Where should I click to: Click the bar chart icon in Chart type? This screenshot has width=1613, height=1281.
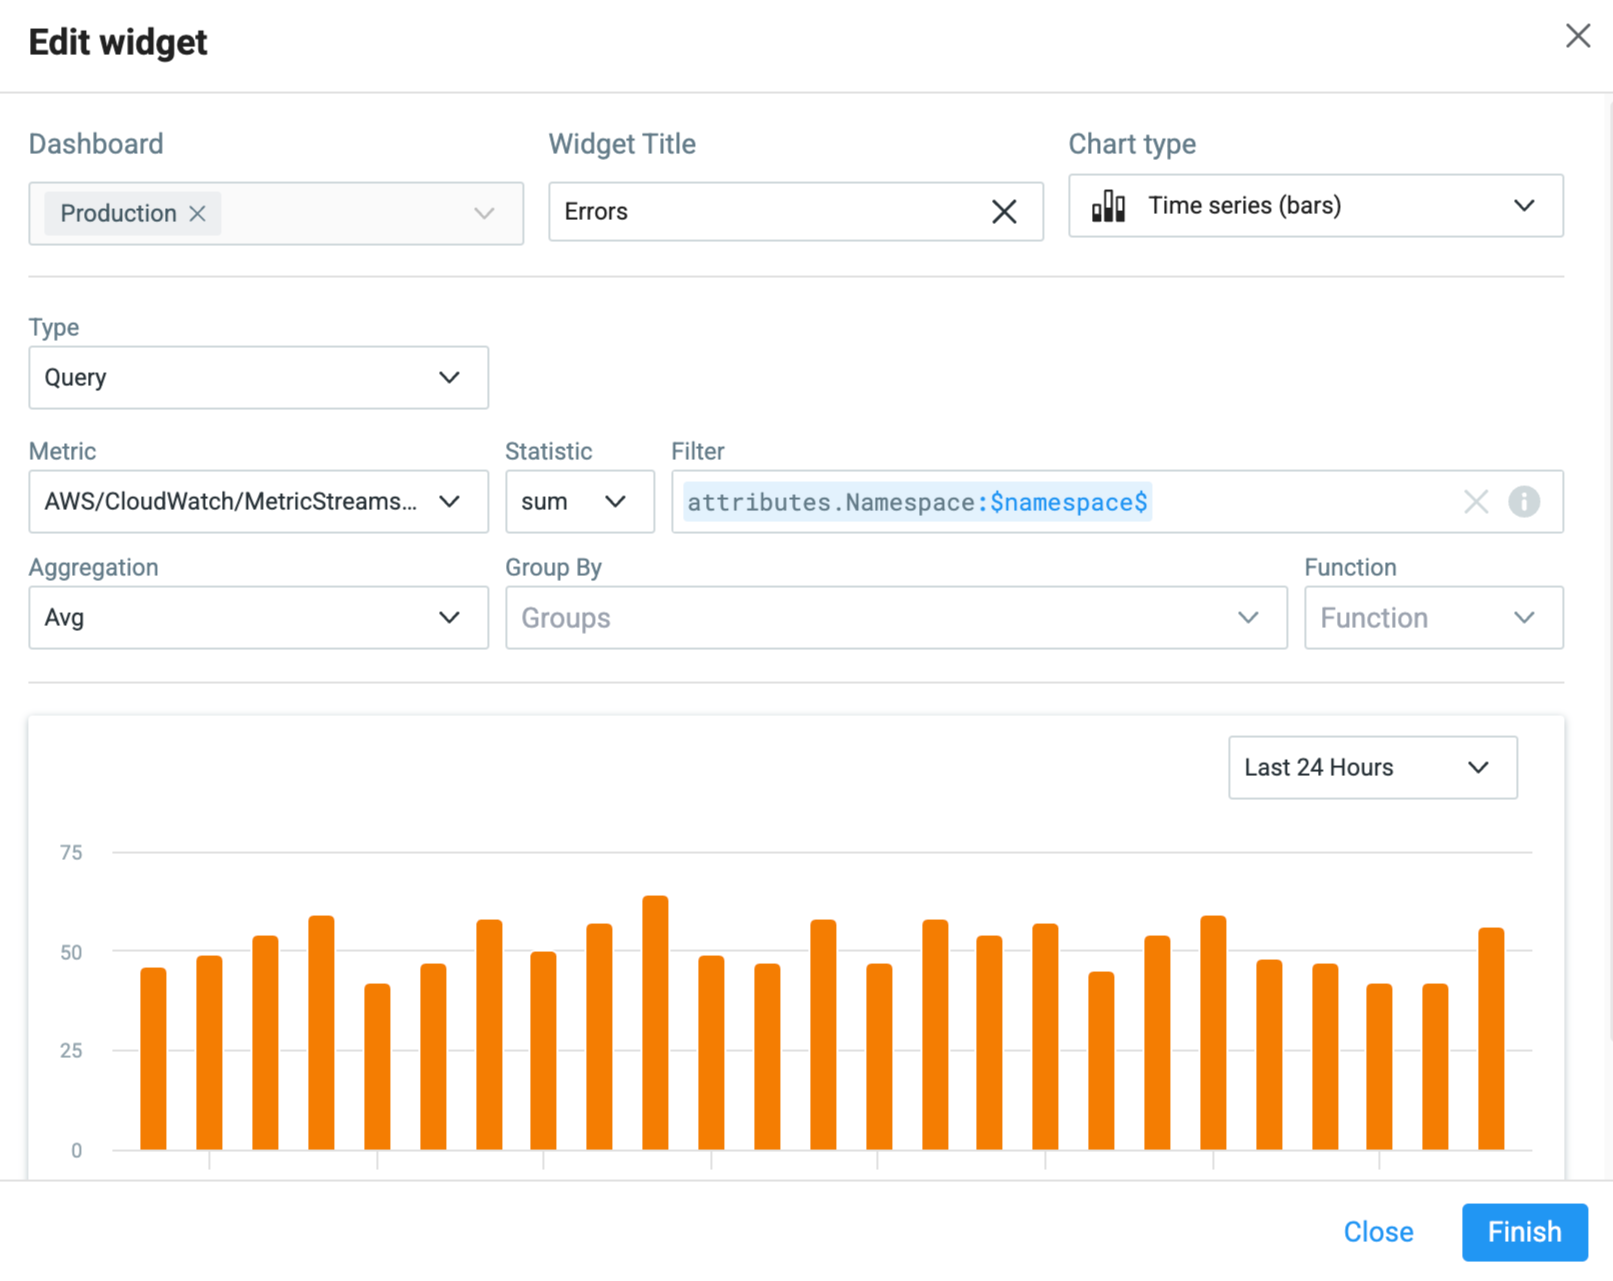click(x=1108, y=206)
